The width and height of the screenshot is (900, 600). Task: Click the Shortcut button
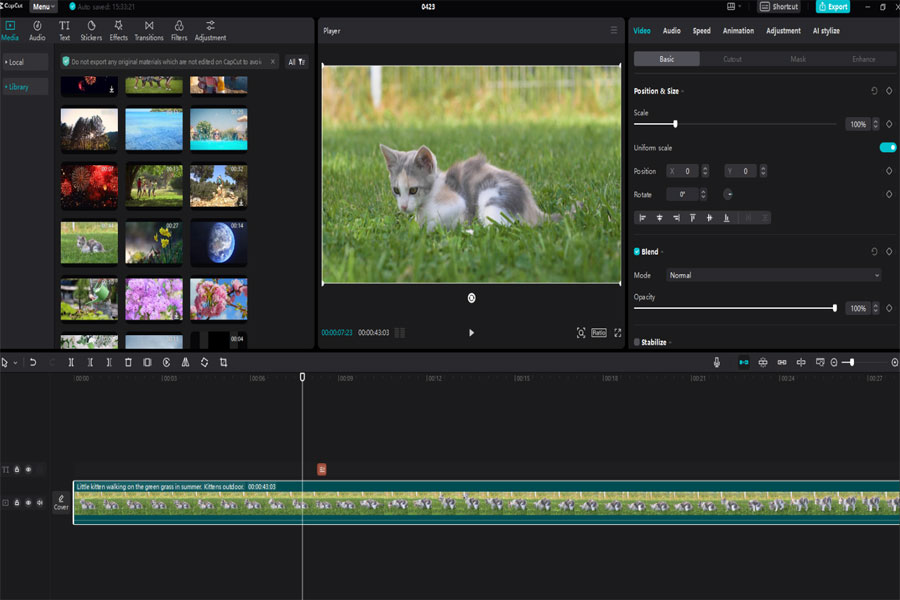tap(779, 6)
